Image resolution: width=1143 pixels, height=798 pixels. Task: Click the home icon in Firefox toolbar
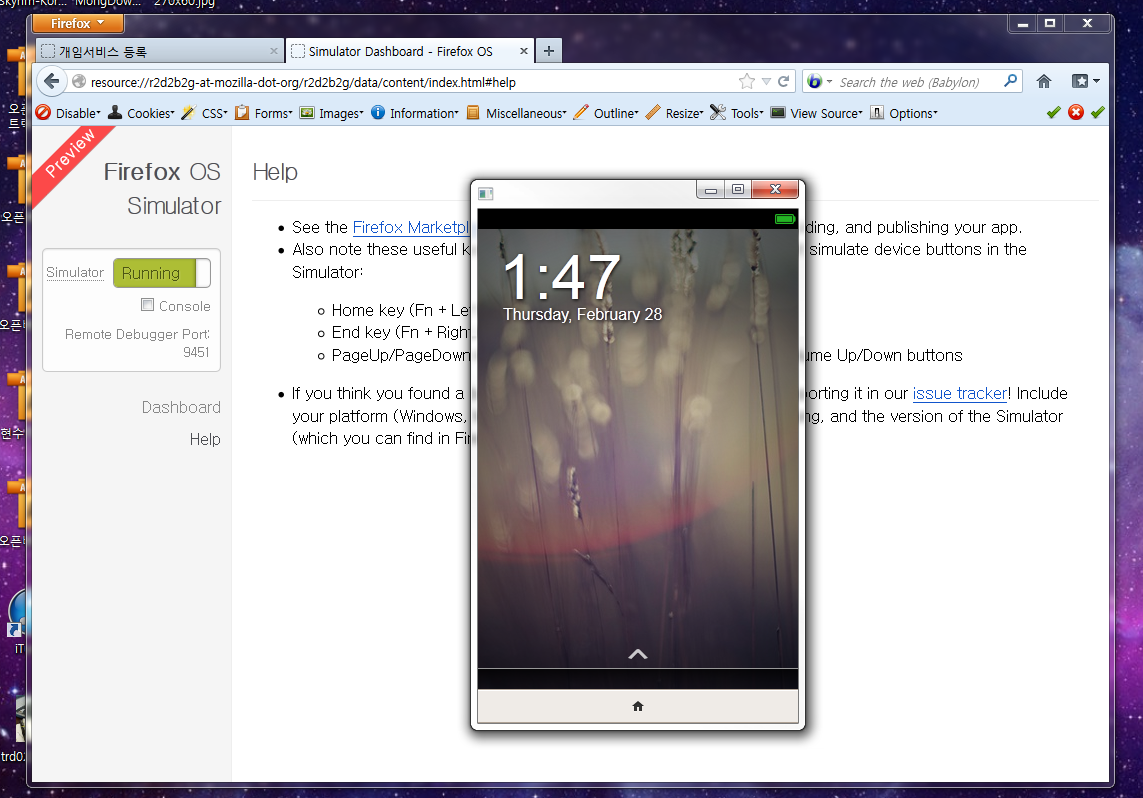pos(1043,82)
